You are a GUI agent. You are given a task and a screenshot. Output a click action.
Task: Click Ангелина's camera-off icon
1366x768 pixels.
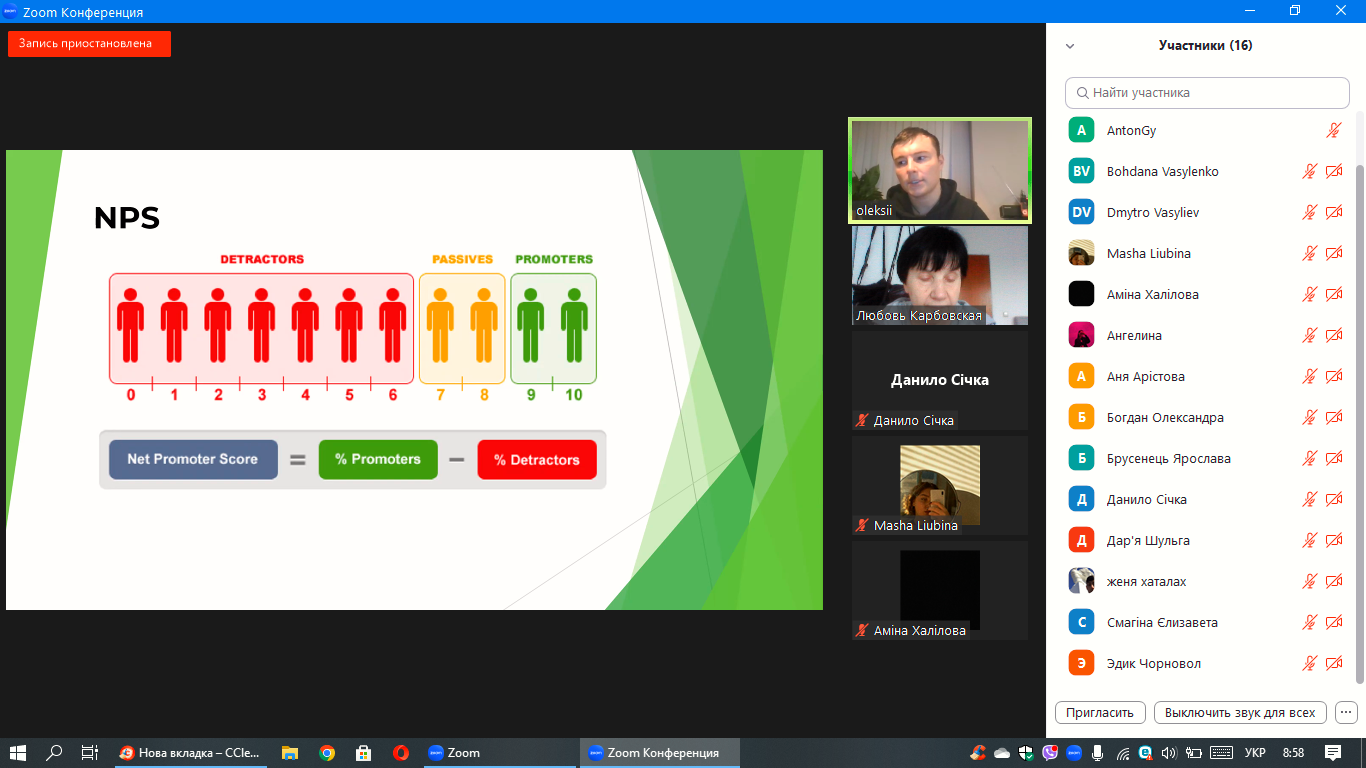tap(1333, 335)
